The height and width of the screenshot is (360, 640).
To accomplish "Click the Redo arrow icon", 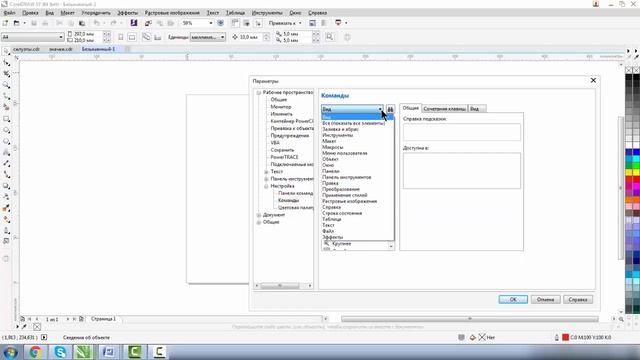I will tap(113, 23).
